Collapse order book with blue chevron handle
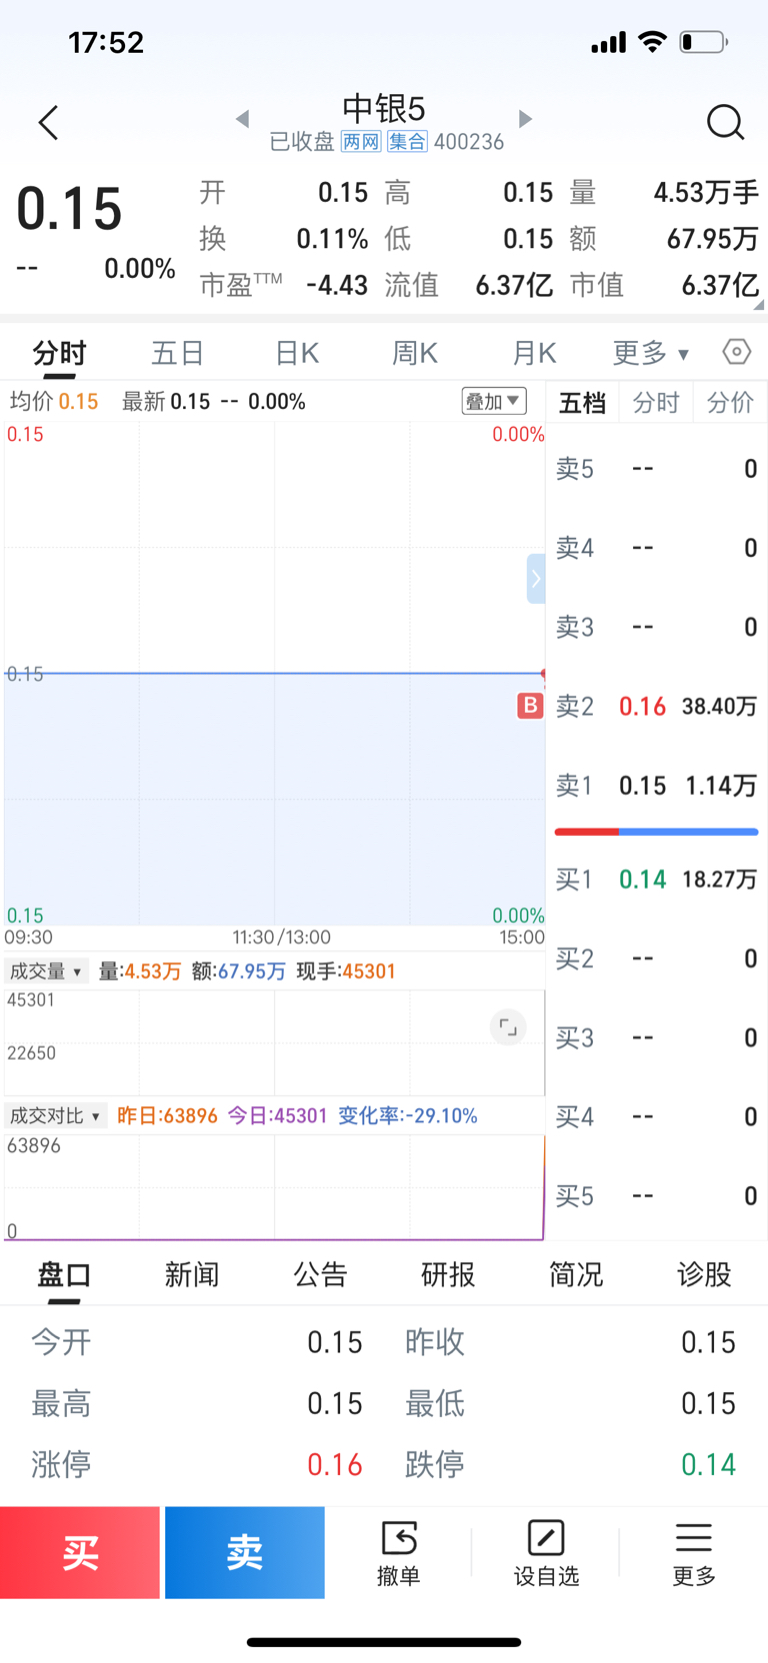Screen dimensions: 768x1663 point(536,578)
